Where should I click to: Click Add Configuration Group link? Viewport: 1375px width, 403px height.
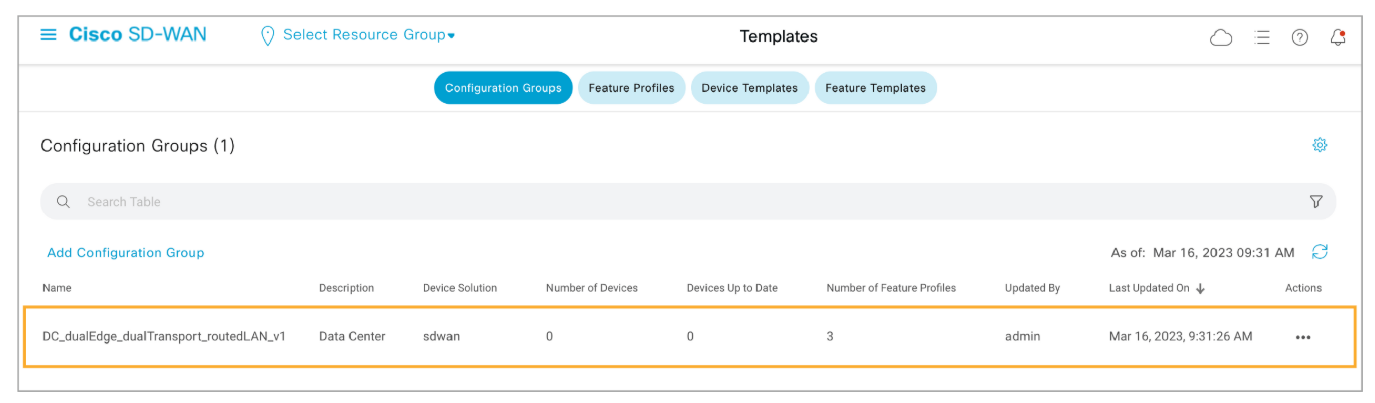tap(126, 253)
